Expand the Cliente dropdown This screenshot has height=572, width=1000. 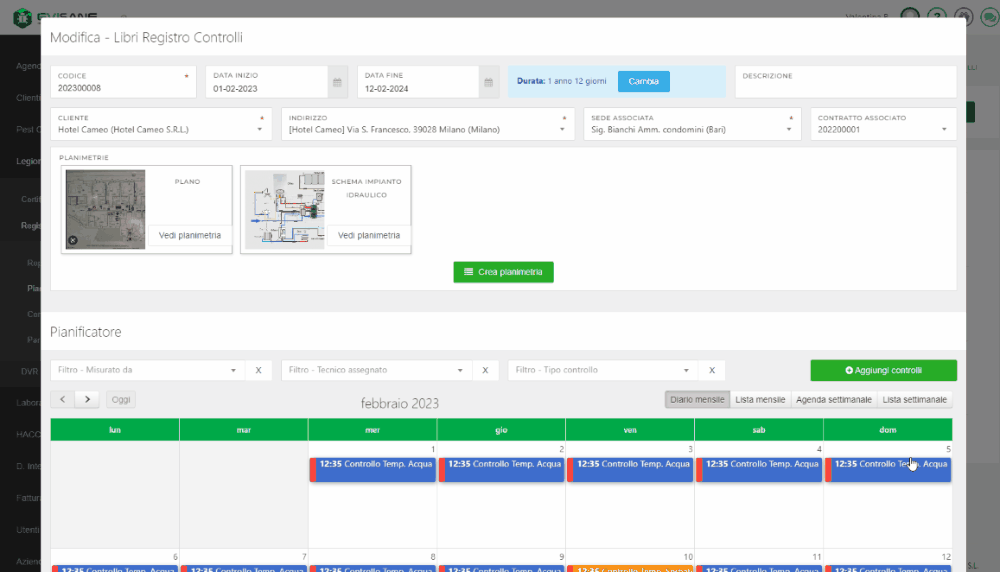(260, 129)
